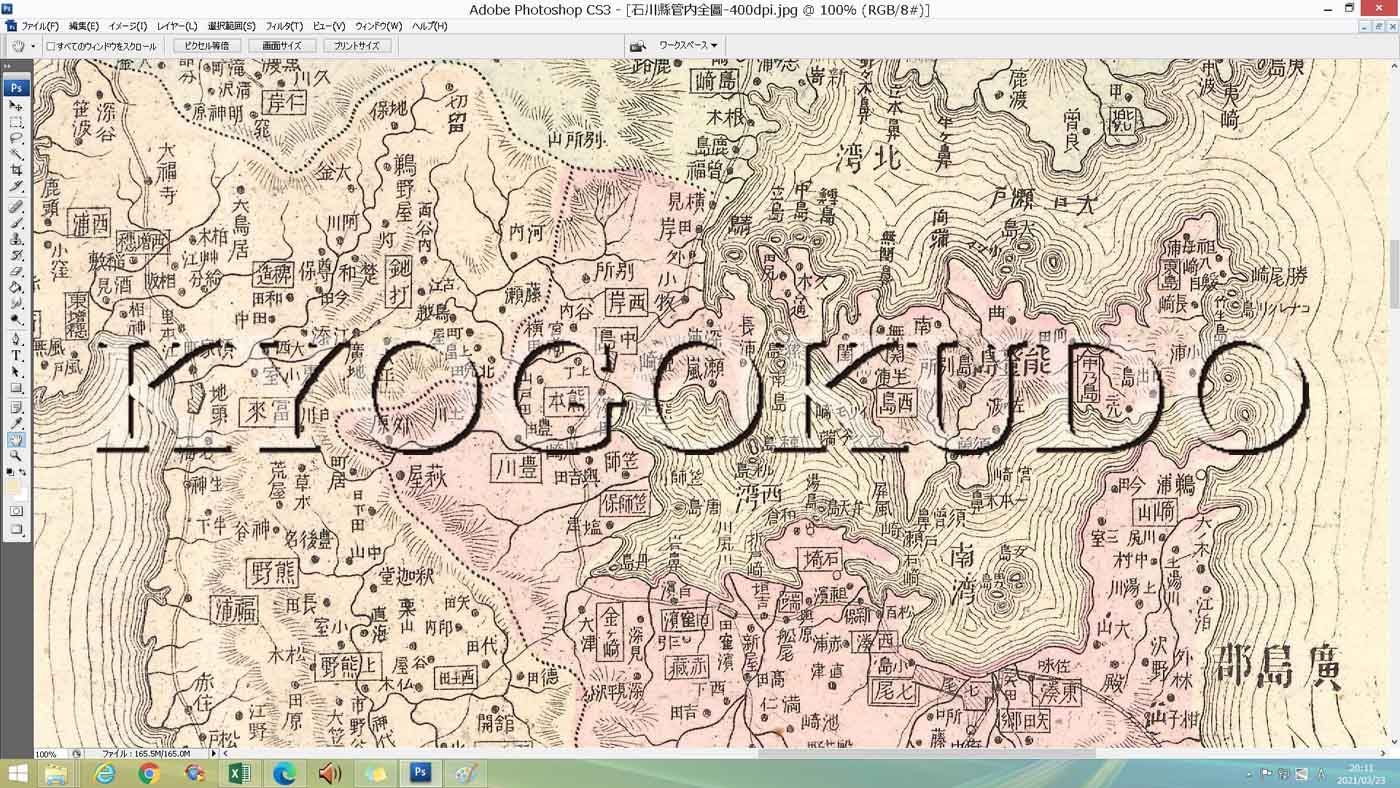Open the Windows Start button
1400x788 pixels.
pyautogui.click(x=17, y=773)
